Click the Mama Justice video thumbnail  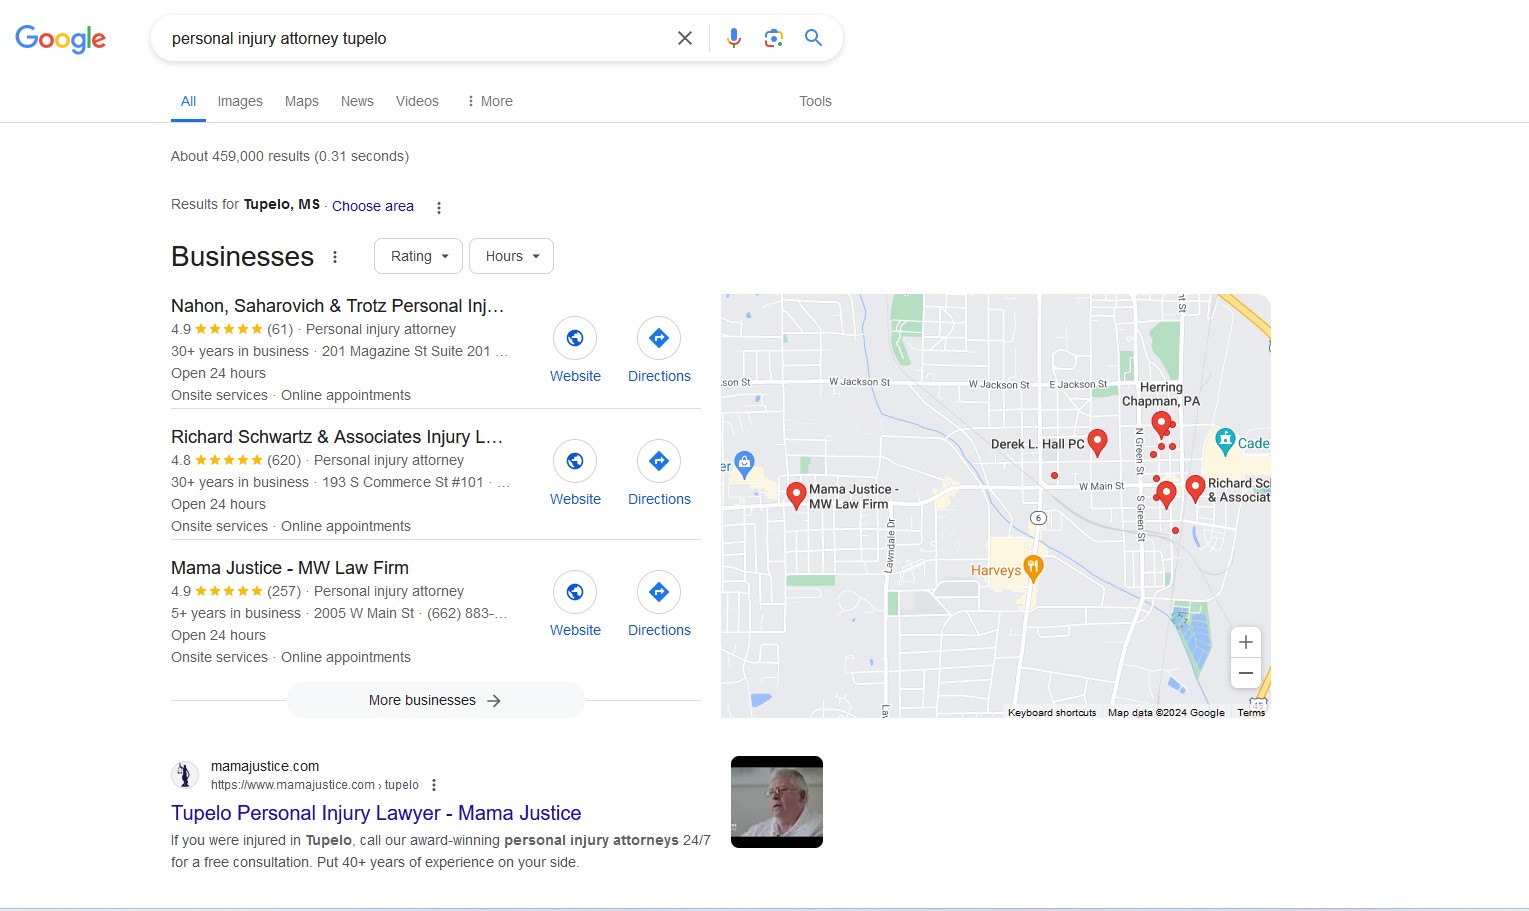point(777,802)
